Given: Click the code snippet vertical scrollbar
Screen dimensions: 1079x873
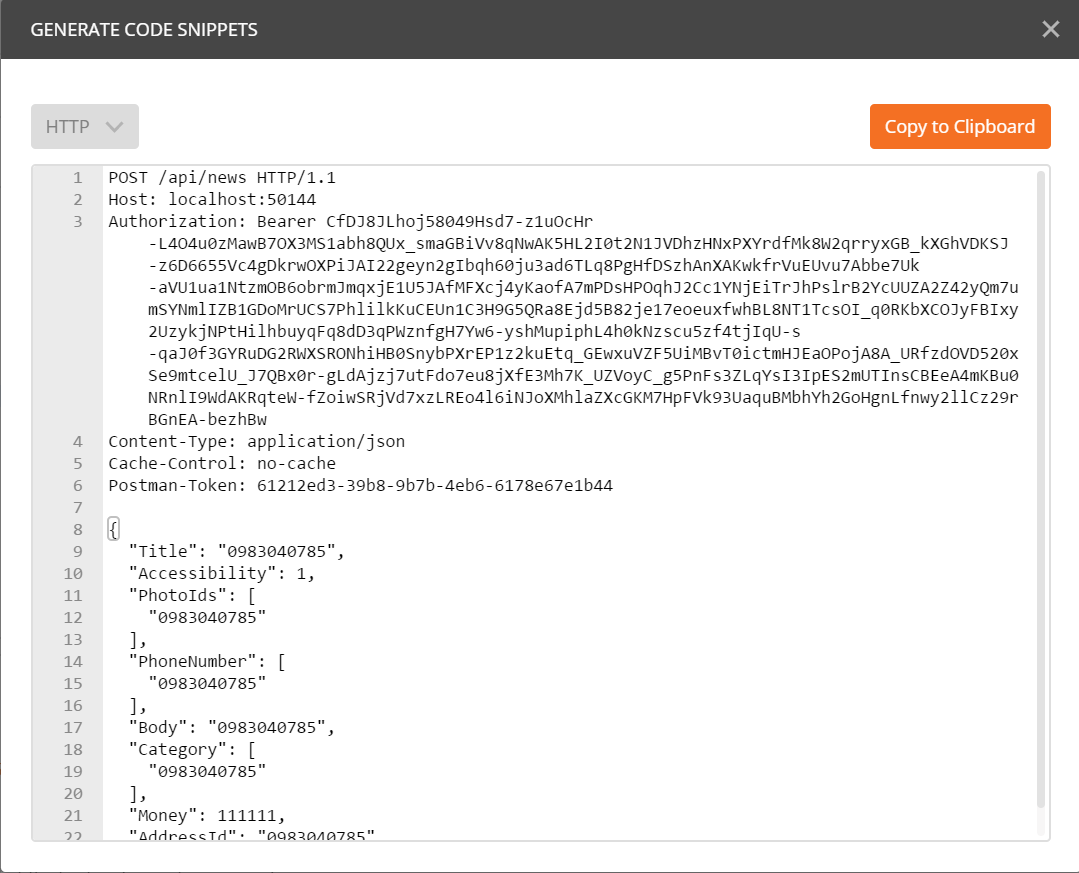Looking at the screenshot, I should click(1040, 490).
